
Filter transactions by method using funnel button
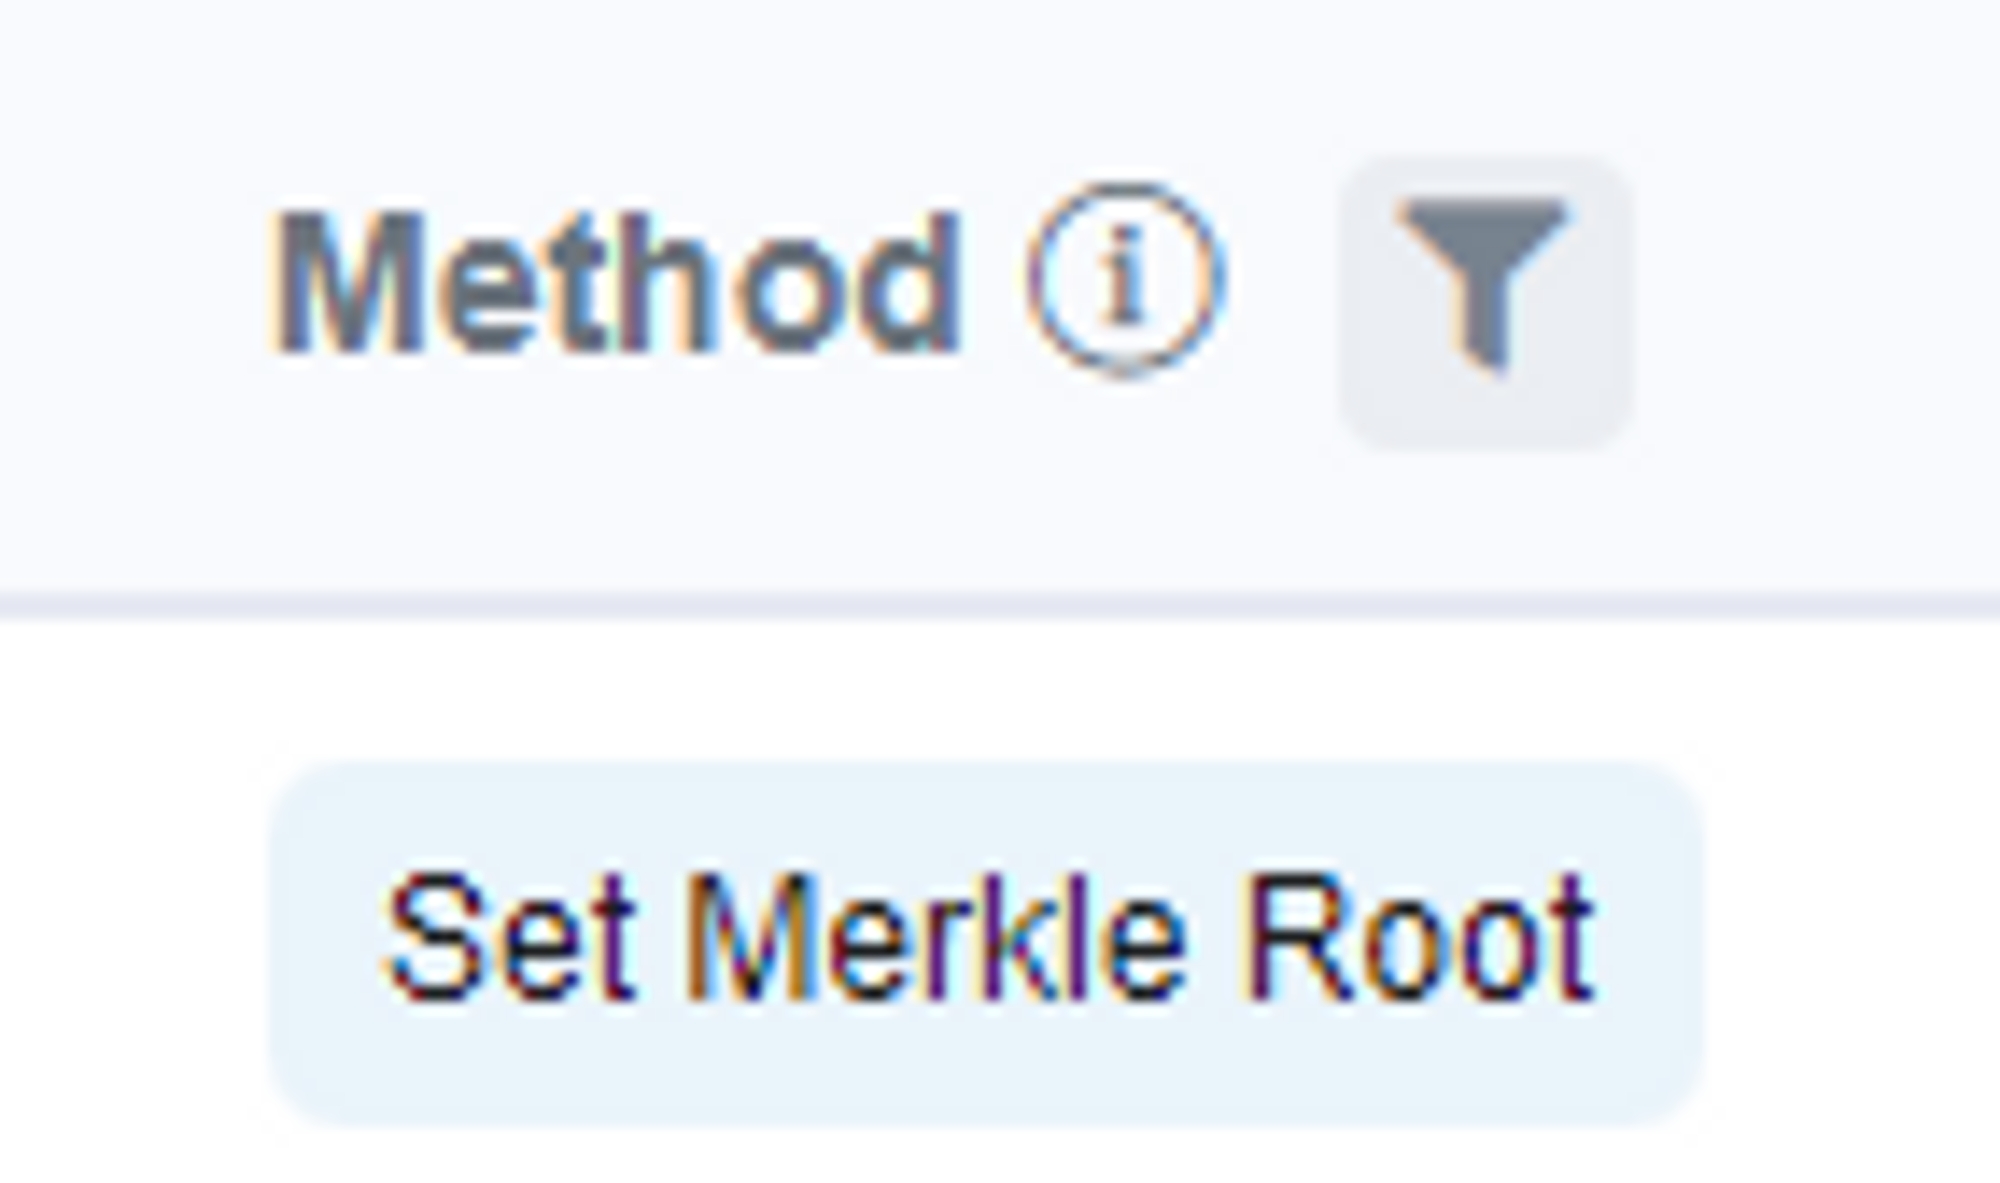tap(1486, 302)
